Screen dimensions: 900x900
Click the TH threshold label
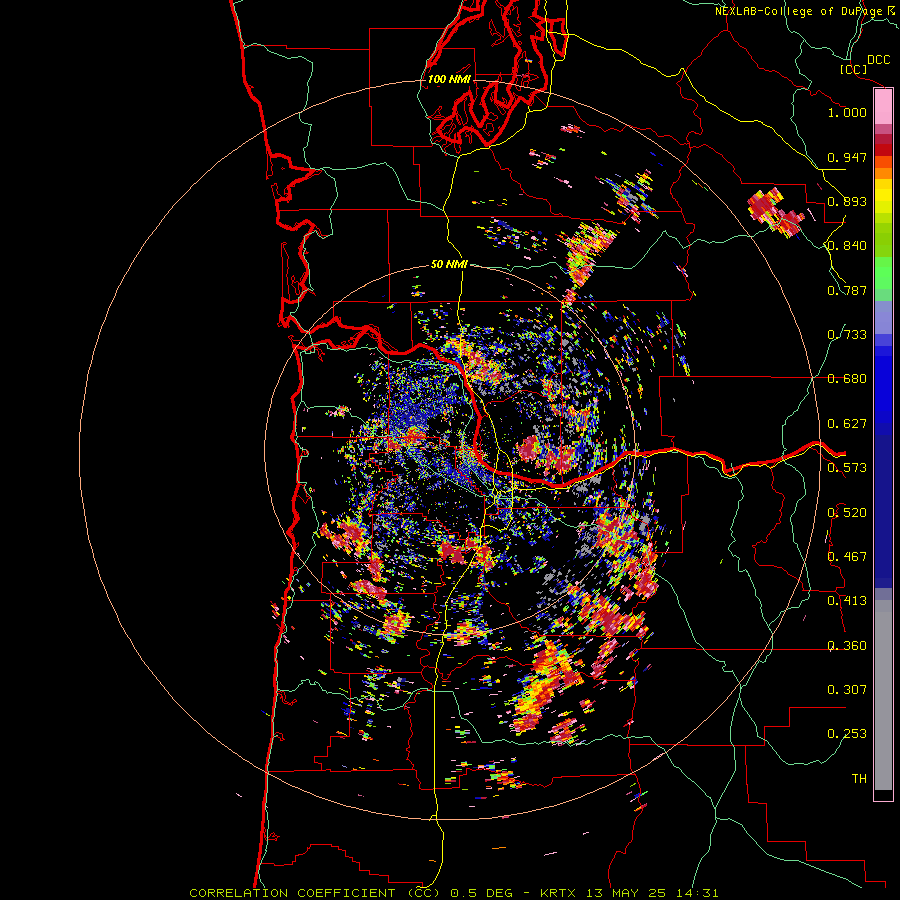[x=859, y=779]
